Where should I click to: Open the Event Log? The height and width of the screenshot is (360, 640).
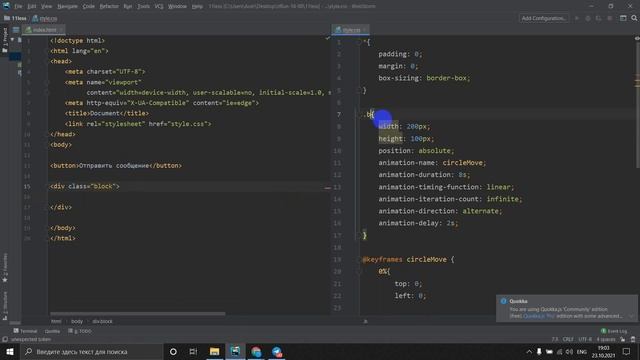point(614,331)
